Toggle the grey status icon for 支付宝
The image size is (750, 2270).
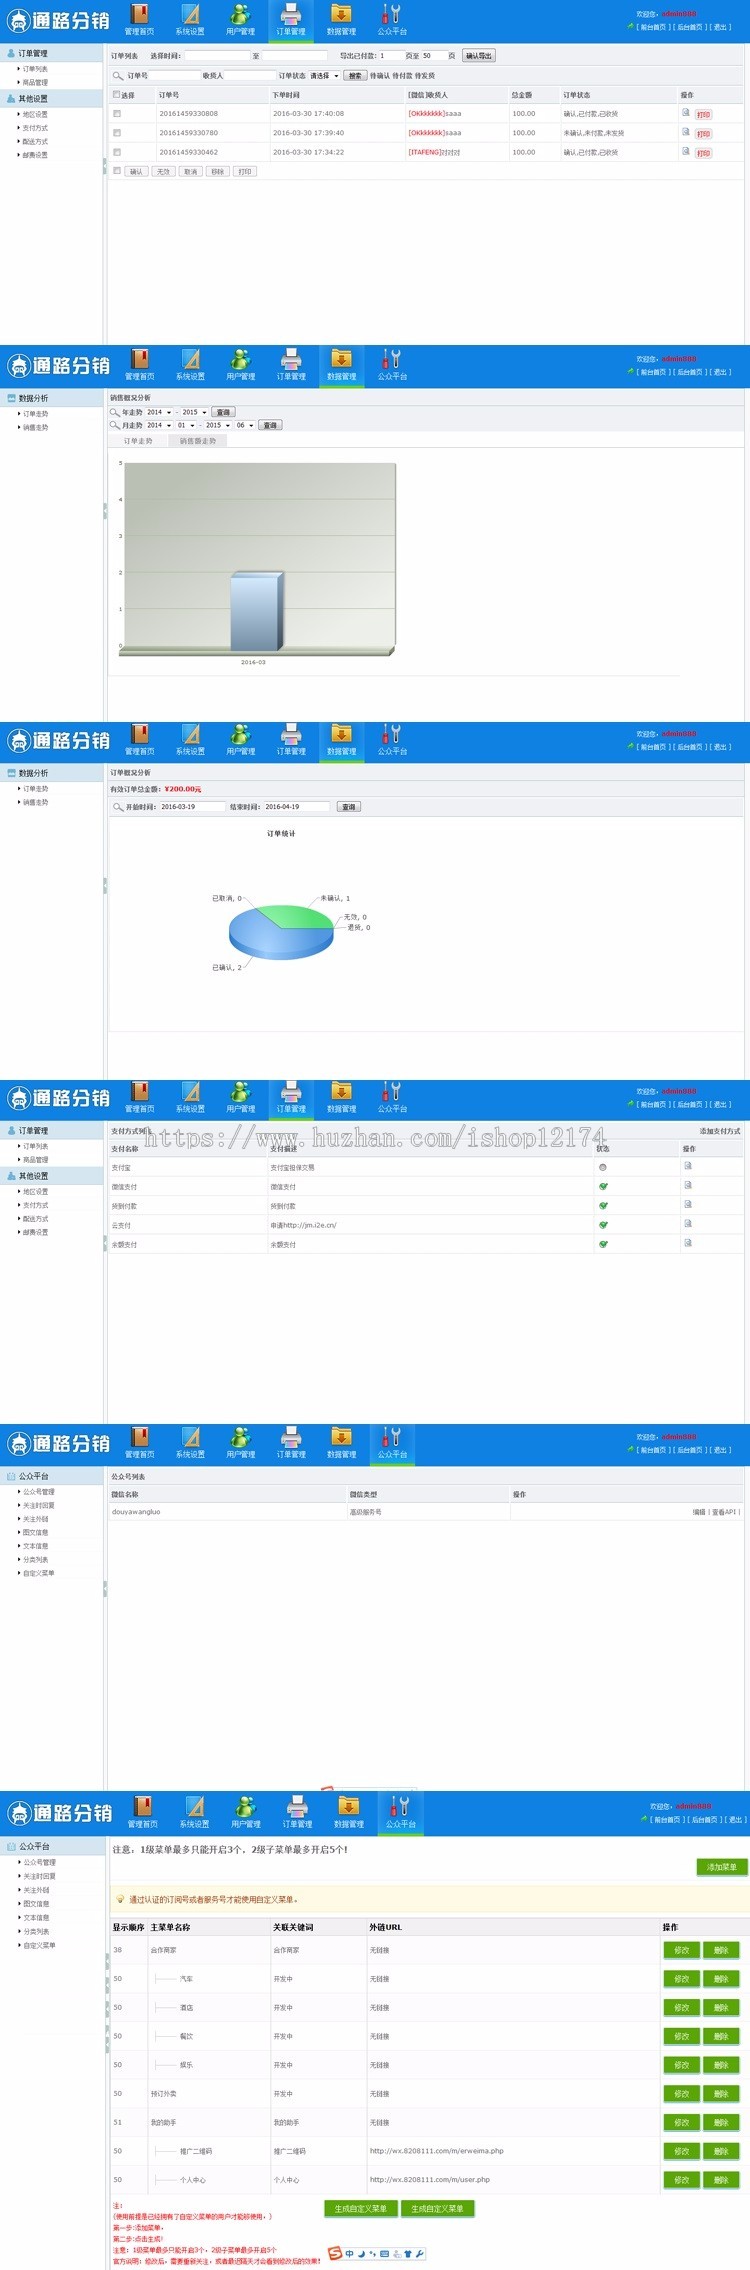tap(603, 1167)
